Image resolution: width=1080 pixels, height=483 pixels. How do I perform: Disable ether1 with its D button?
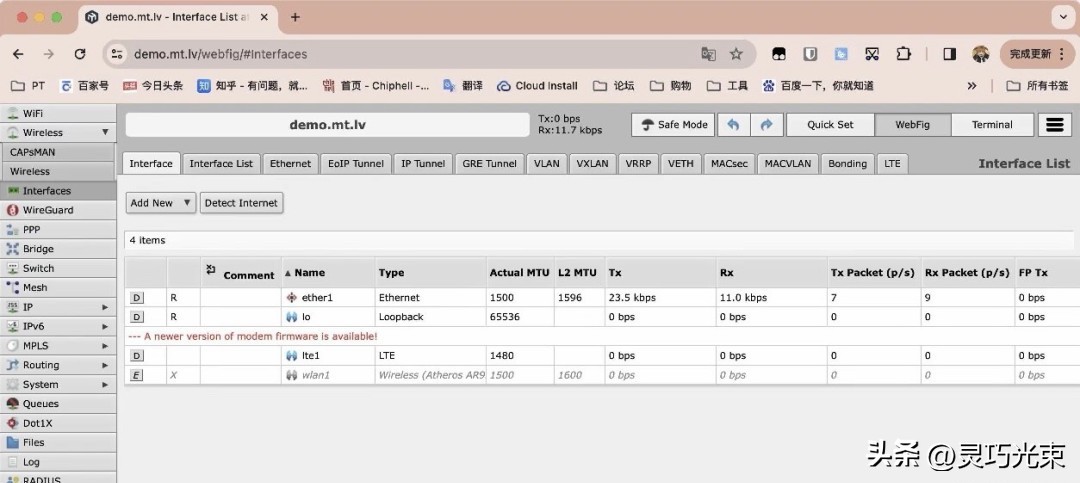coord(137,298)
